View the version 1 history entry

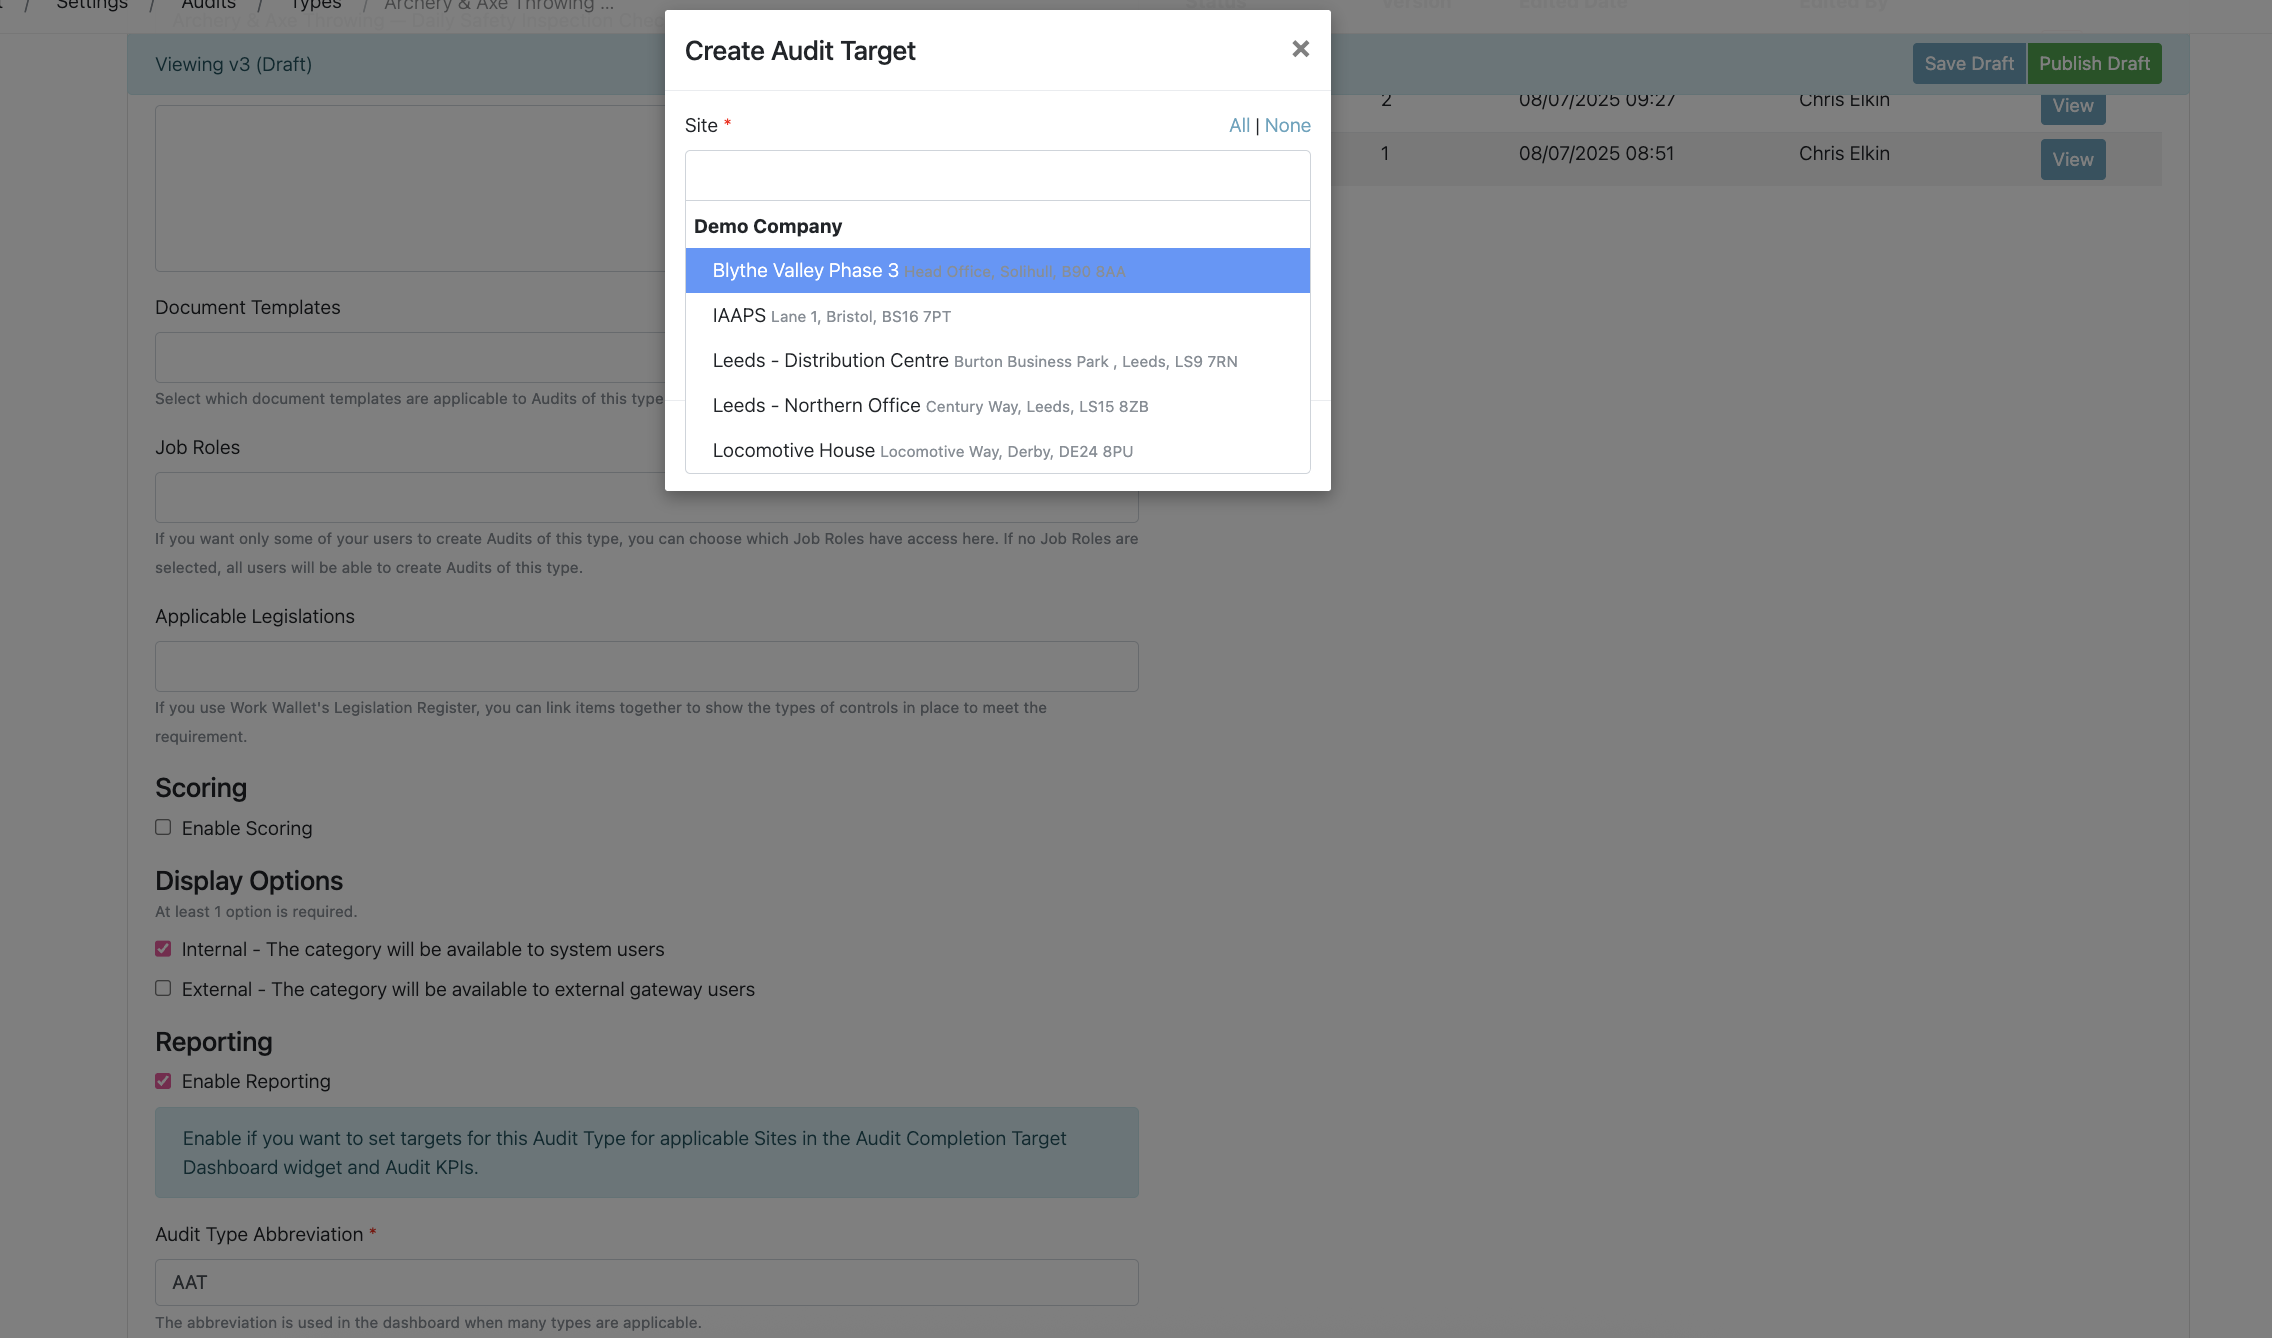pyautogui.click(x=2072, y=160)
